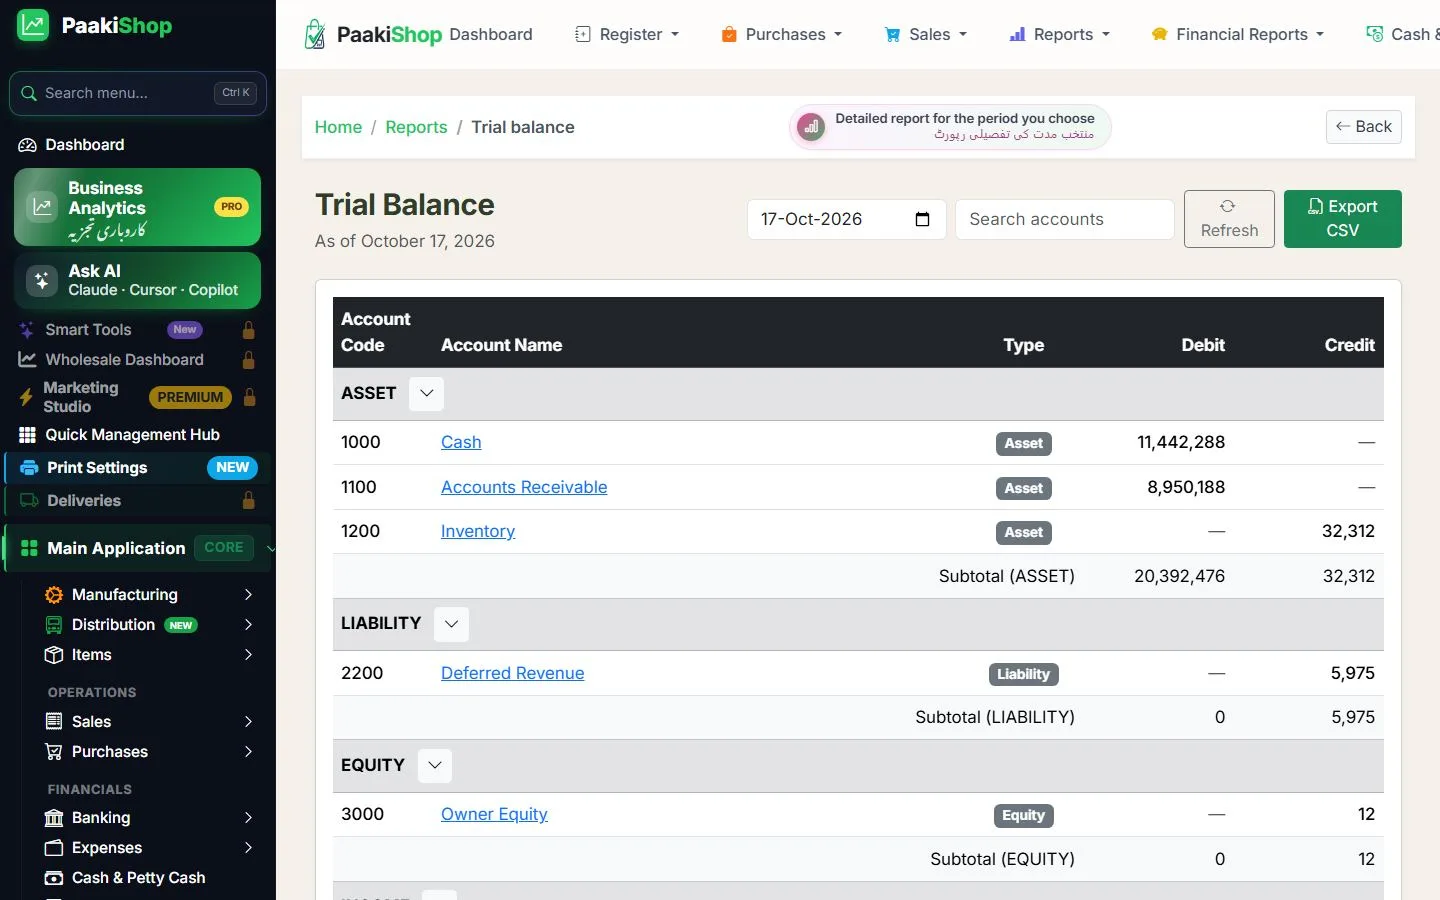
Task: Open the Sales top menu
Action: [926, 34]
